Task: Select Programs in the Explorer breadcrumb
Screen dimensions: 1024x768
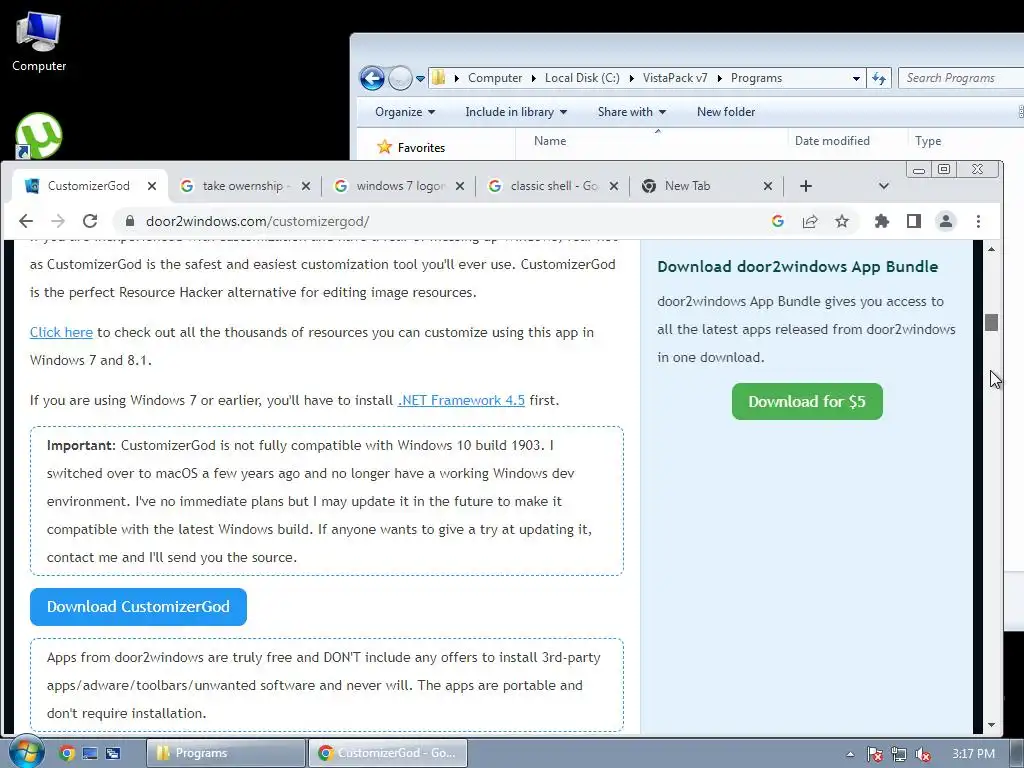Action: click(x=756, y=78)
